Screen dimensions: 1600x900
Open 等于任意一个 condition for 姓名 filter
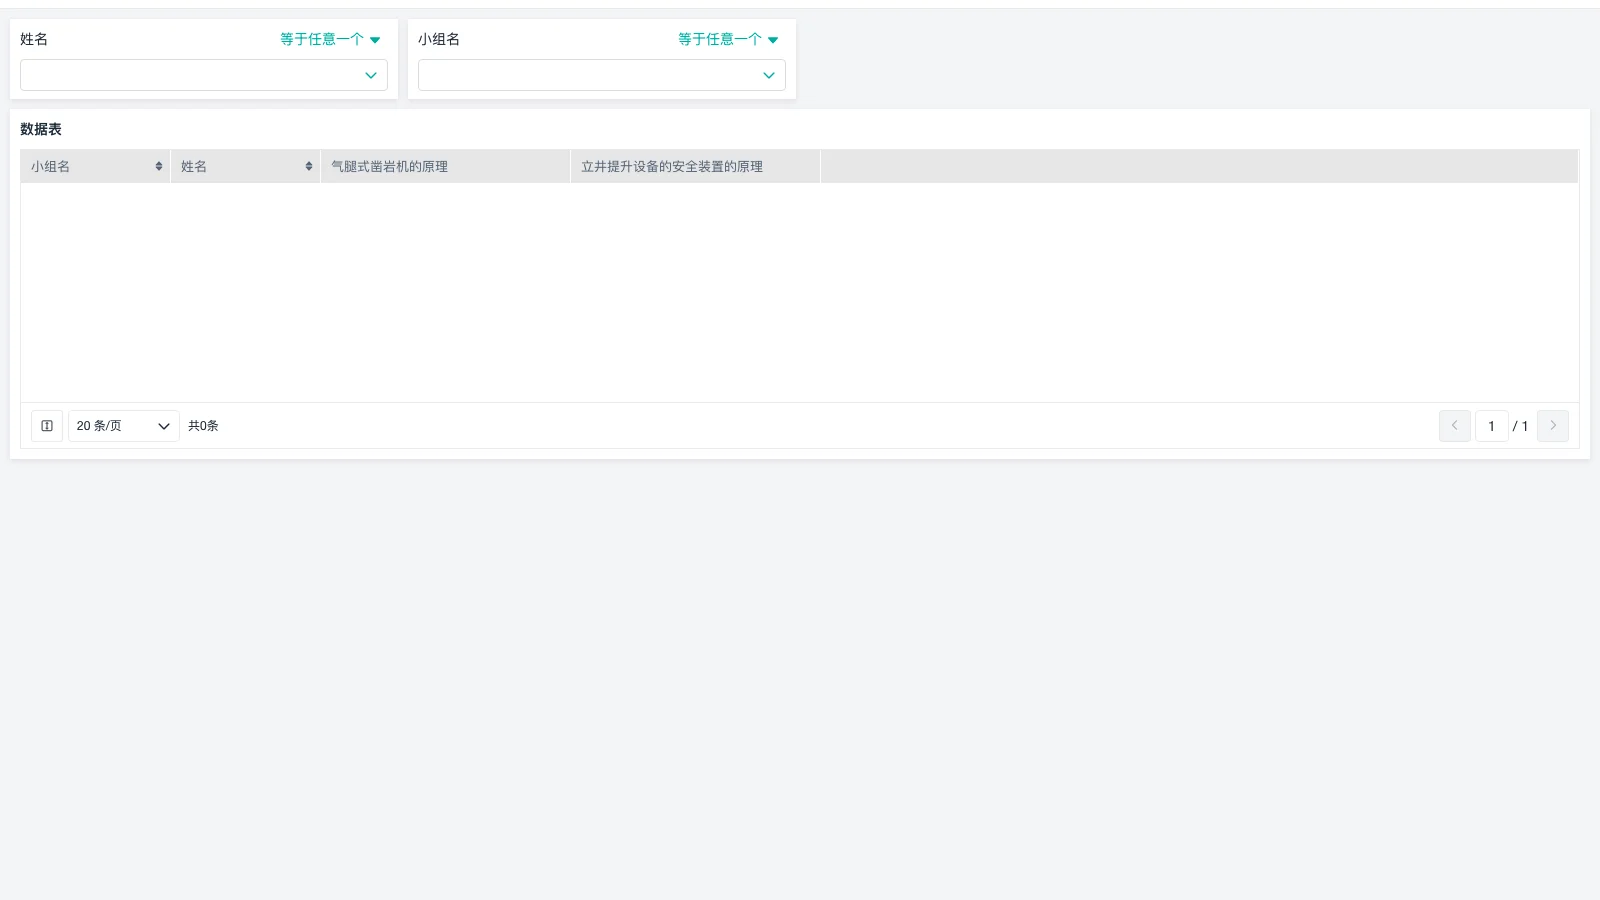pyautogui.click(x=330, y=39)
